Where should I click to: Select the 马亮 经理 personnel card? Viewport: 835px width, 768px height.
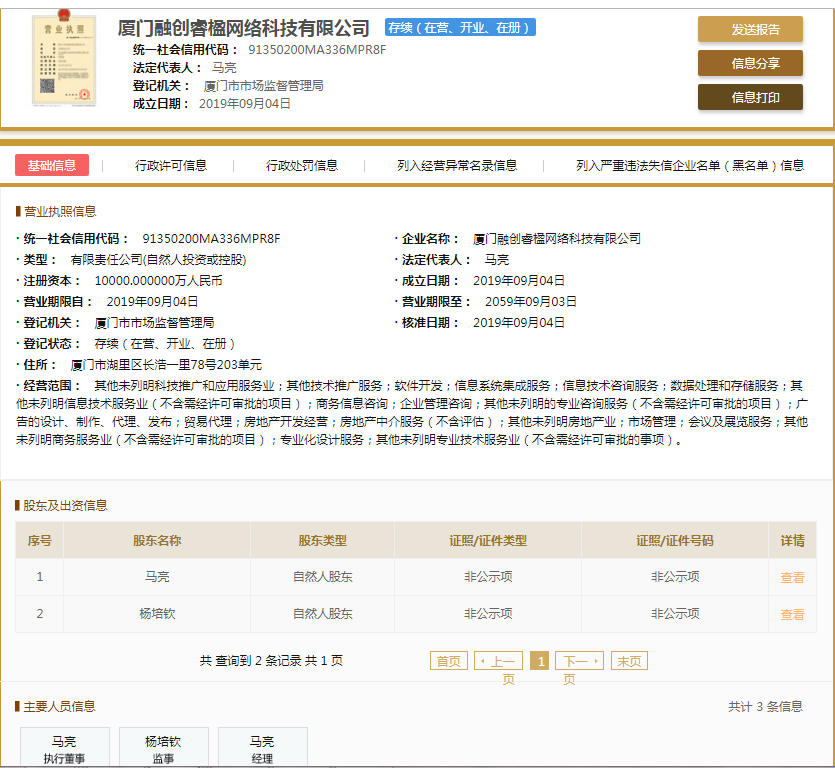point(262,749)
